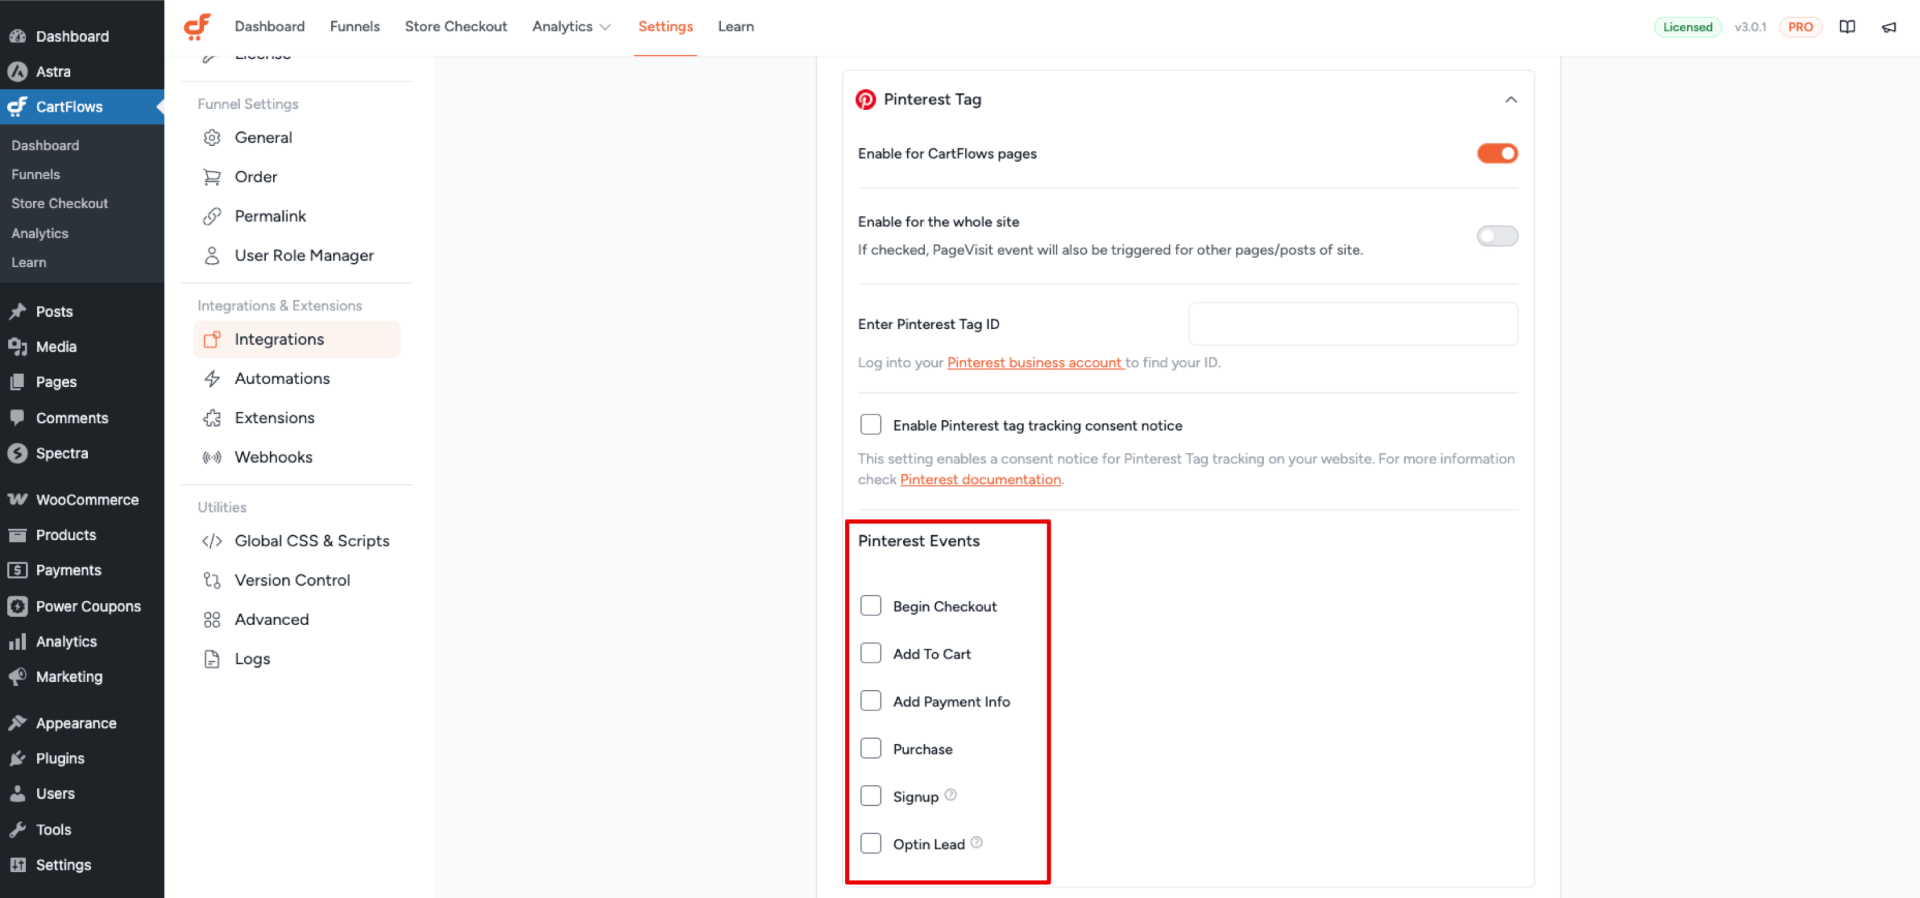Click the CartFlows logo icon

(x=198, y=26)
